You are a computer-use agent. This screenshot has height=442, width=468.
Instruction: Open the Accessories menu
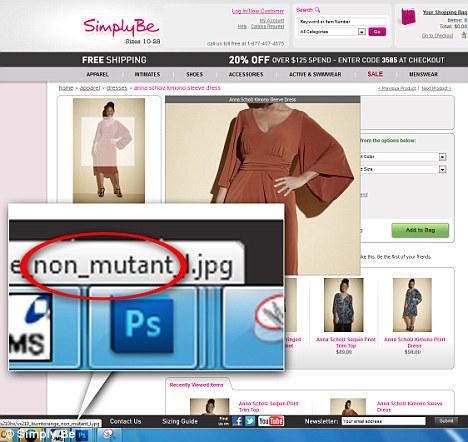pos(246,74)
